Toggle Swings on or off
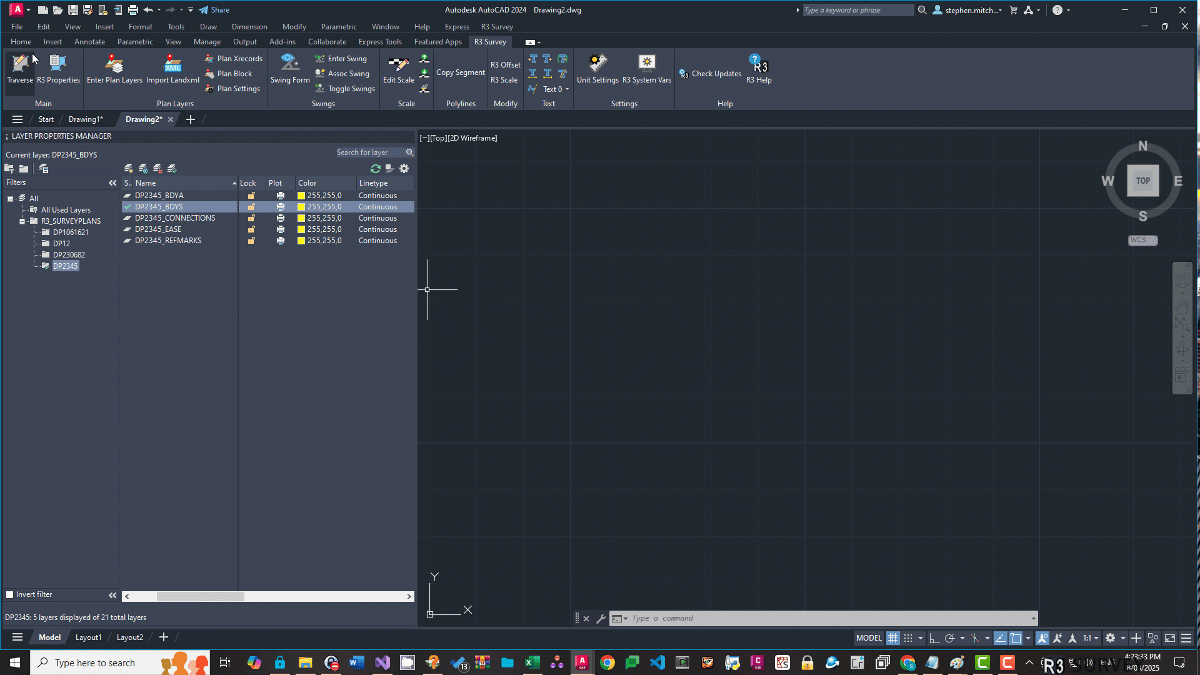The image size is (1200, 675). point(345,89)
